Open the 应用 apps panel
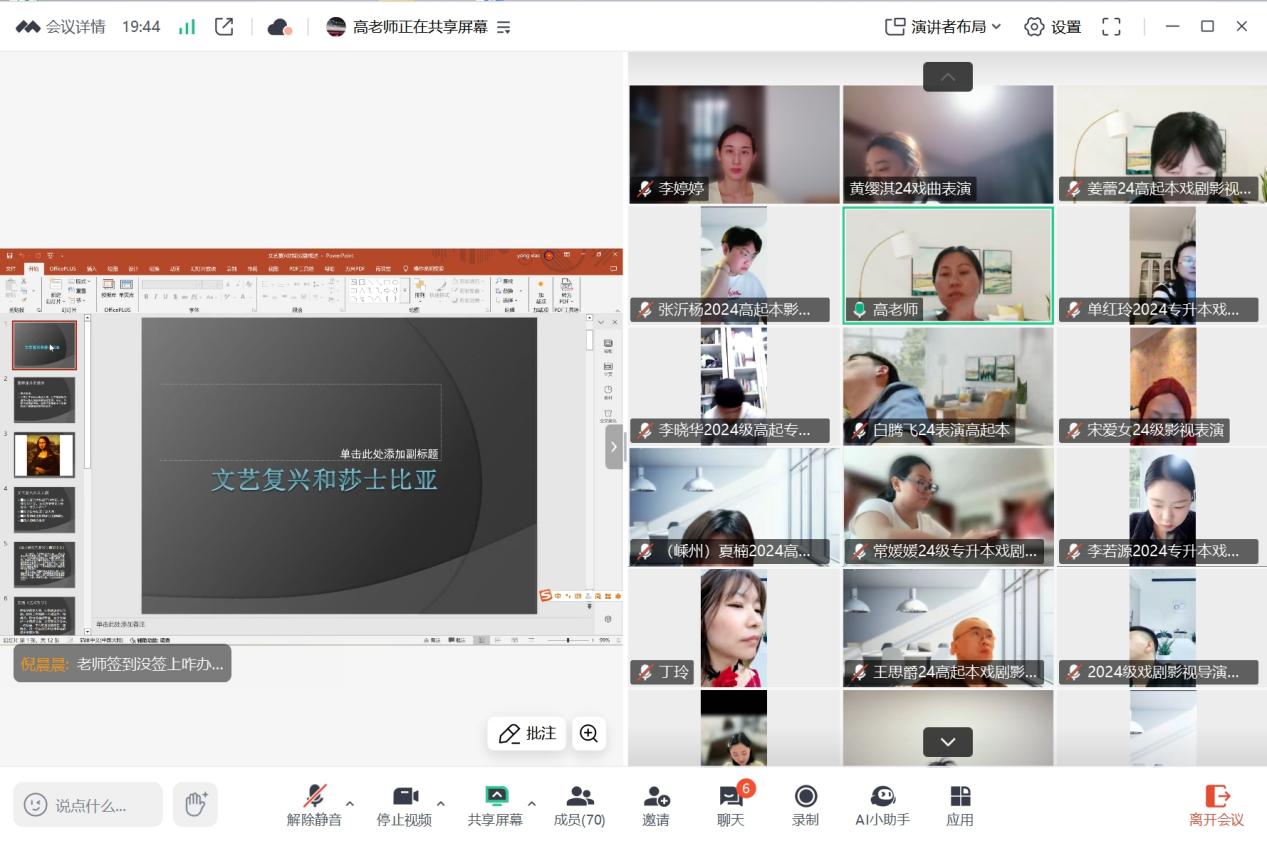The width and height of the screenshot is (1267, 841). 959,805
